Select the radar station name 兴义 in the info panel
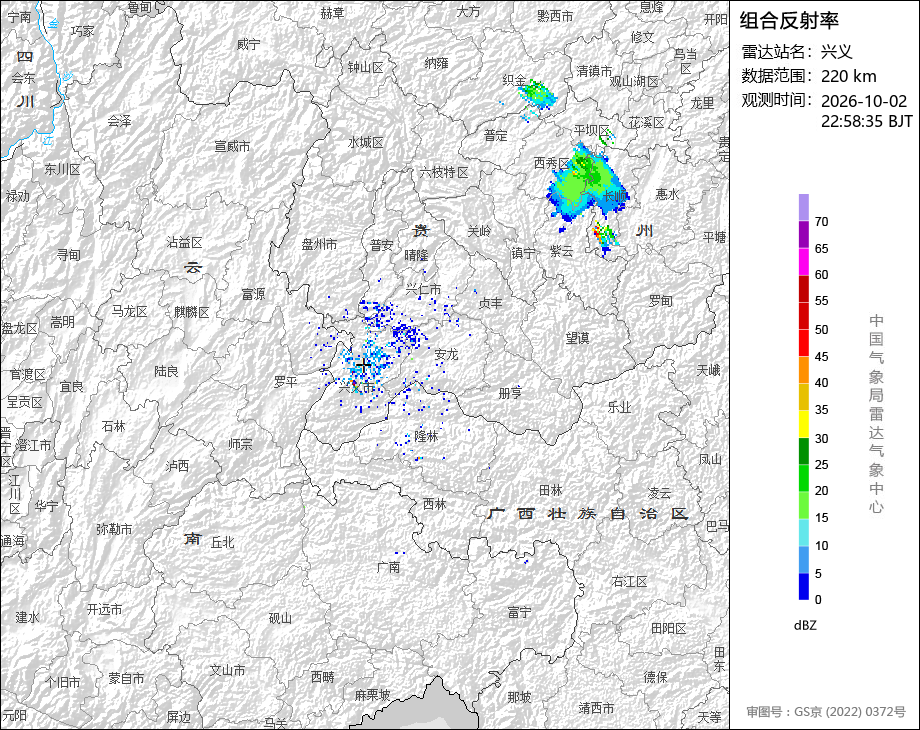Image resolution: width=920 pixels, height=730 pixels. click(836, 52)
